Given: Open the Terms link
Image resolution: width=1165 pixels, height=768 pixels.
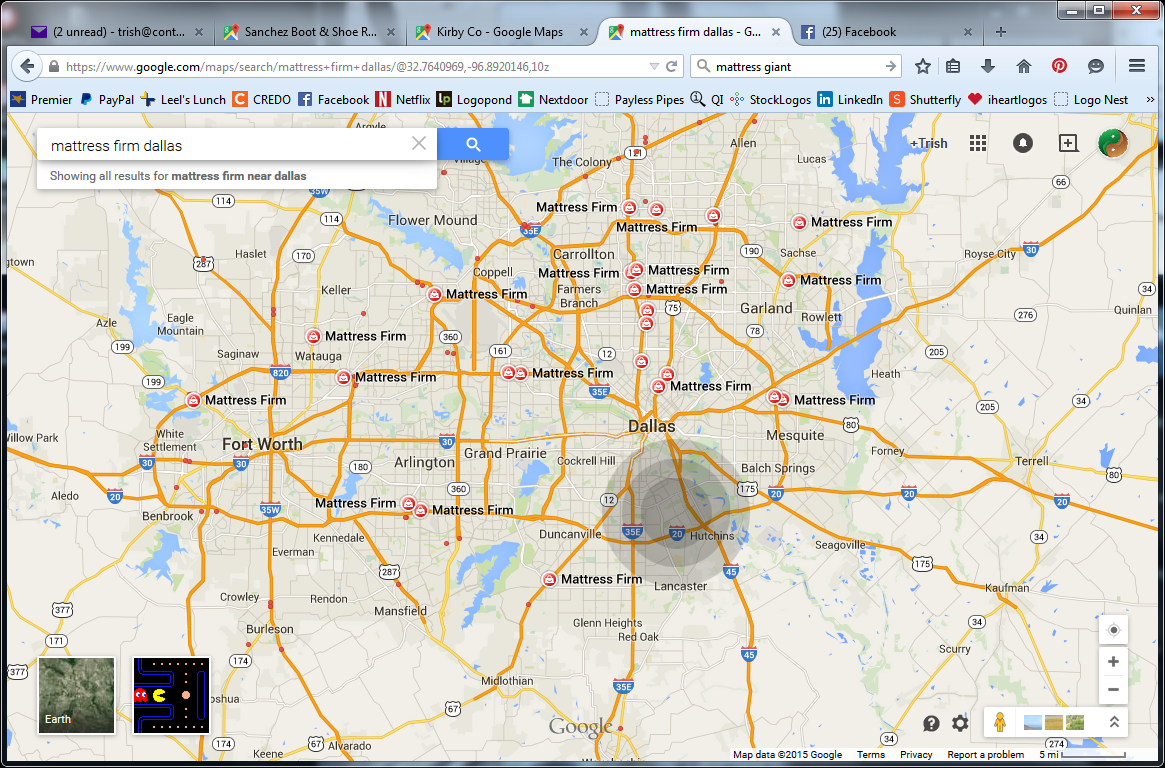Looking at the screenshot, I should click(x=871, y=755).
